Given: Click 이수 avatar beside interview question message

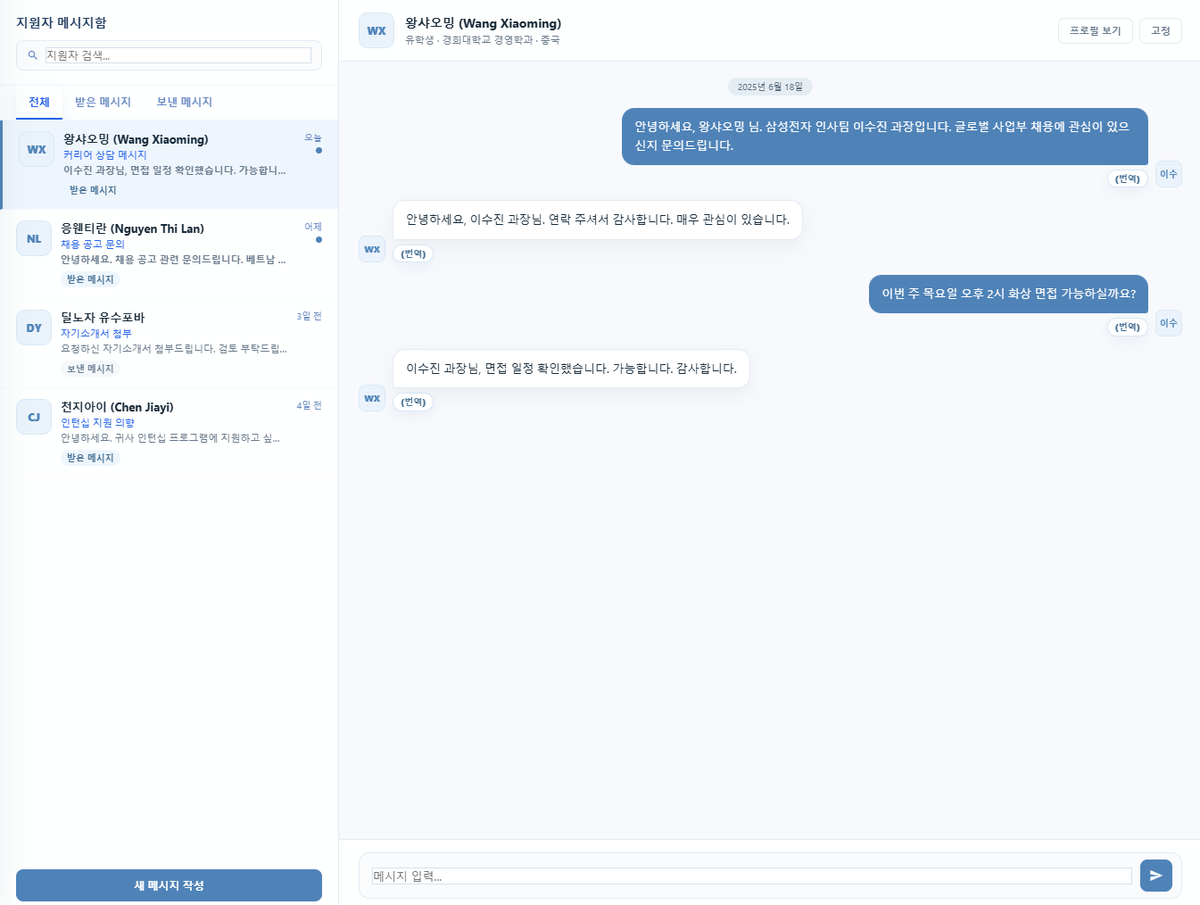Looking at the screenshot, I should 1168,323.
